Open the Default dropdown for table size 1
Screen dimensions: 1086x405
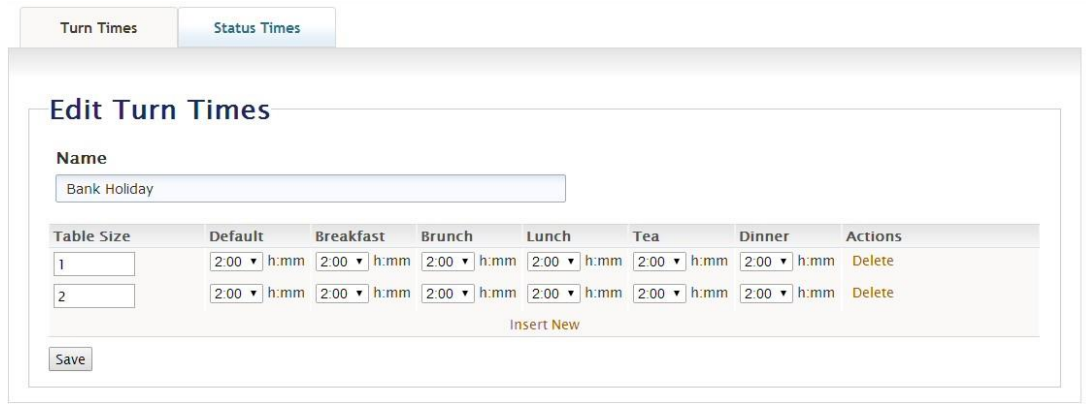(235, 262)
